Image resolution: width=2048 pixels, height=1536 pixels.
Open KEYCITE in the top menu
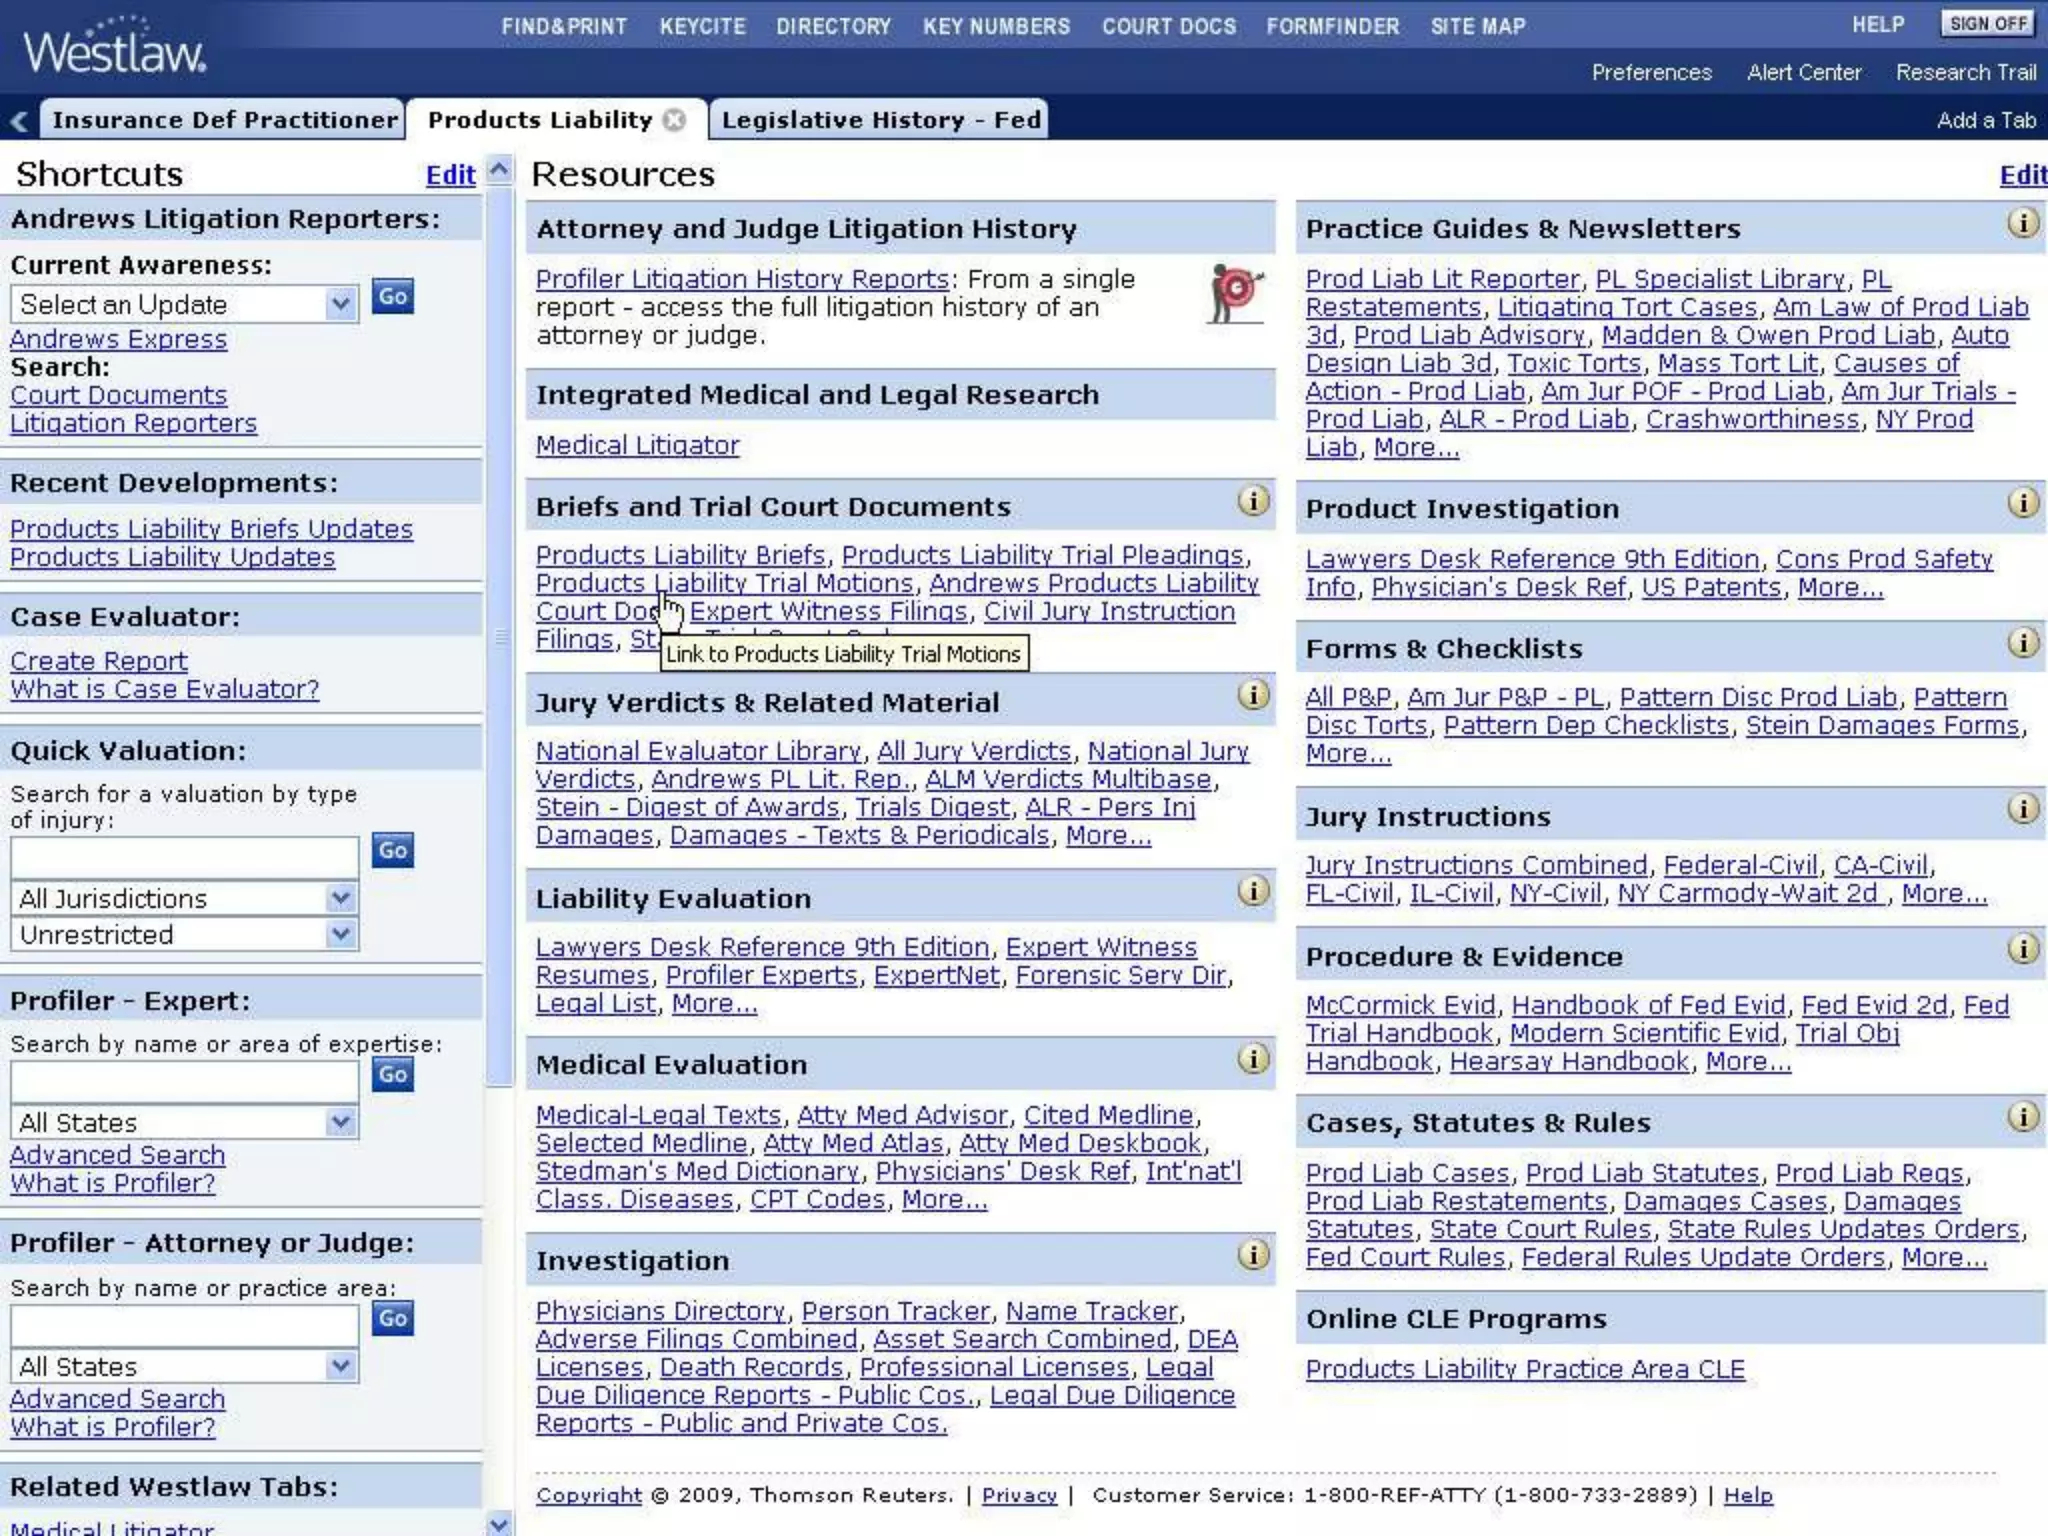(702, 27)
